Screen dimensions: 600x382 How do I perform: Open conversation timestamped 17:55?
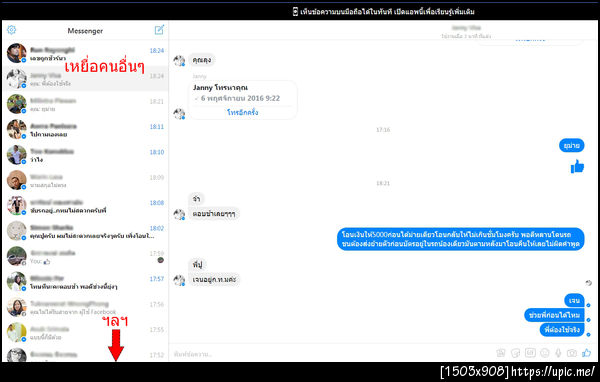[85, 332]
